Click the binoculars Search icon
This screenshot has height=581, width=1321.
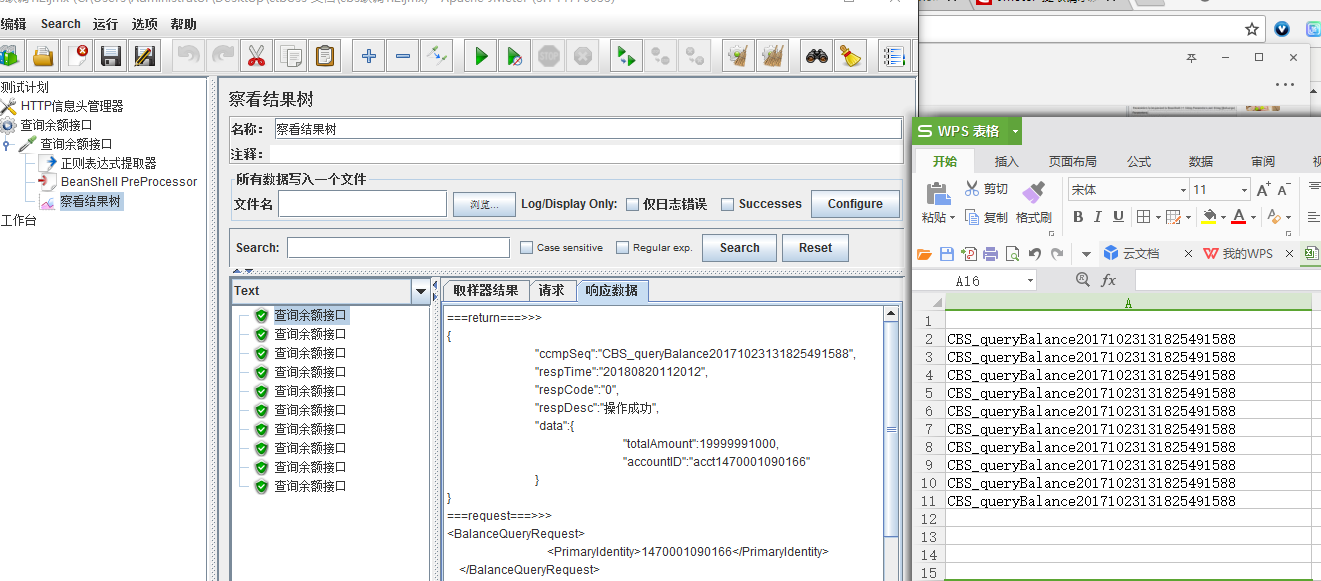pos(817,57)
